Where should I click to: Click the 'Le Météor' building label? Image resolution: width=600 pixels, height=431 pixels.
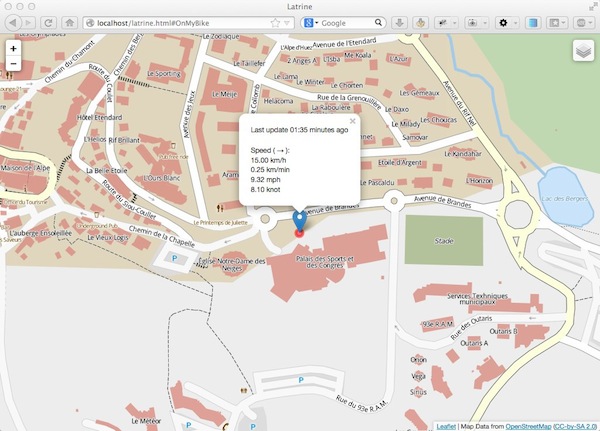click(x=146, y=421)
